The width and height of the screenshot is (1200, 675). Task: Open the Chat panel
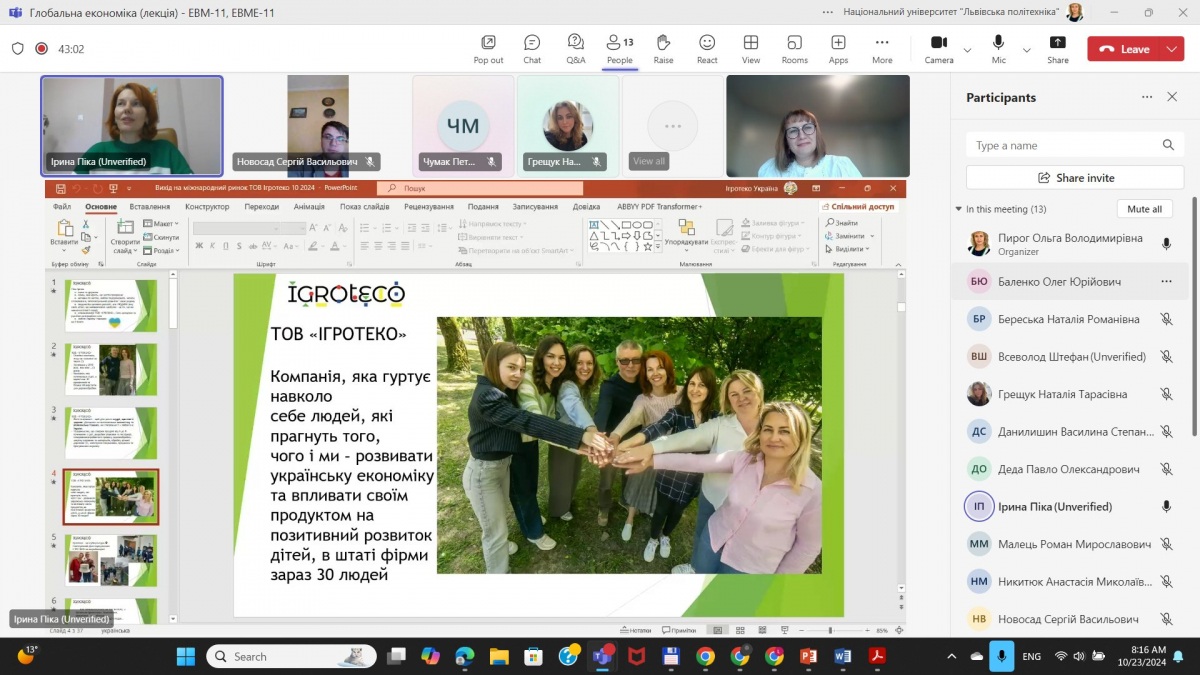point(532,48)
